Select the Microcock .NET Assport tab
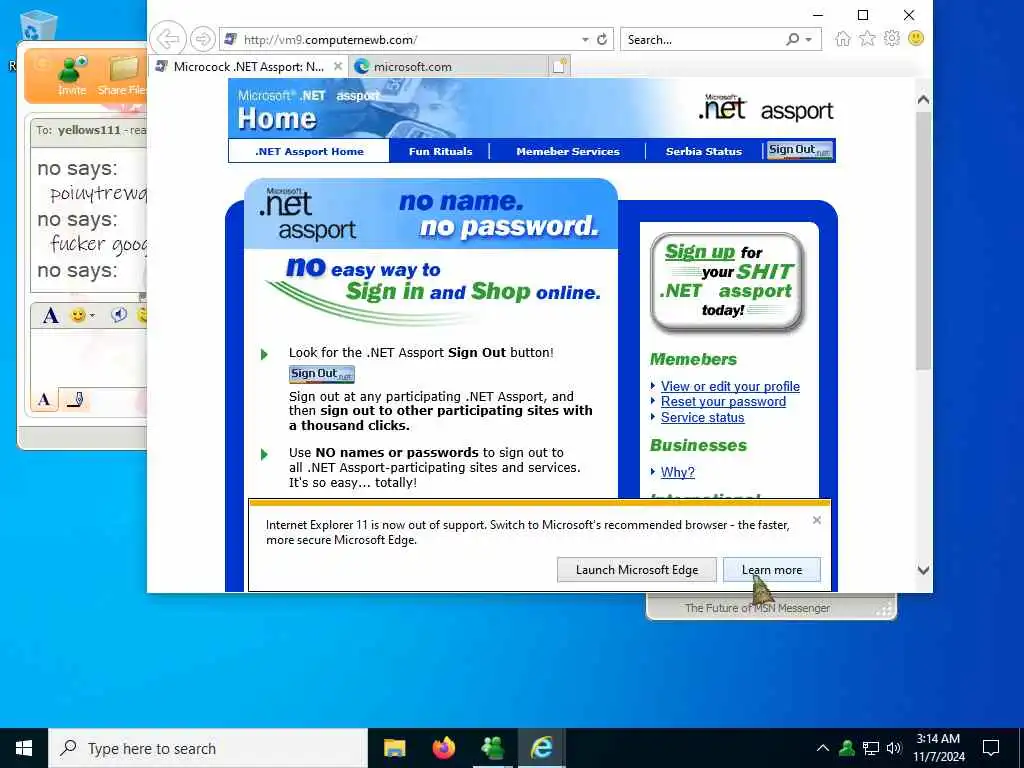 point(248,67)
